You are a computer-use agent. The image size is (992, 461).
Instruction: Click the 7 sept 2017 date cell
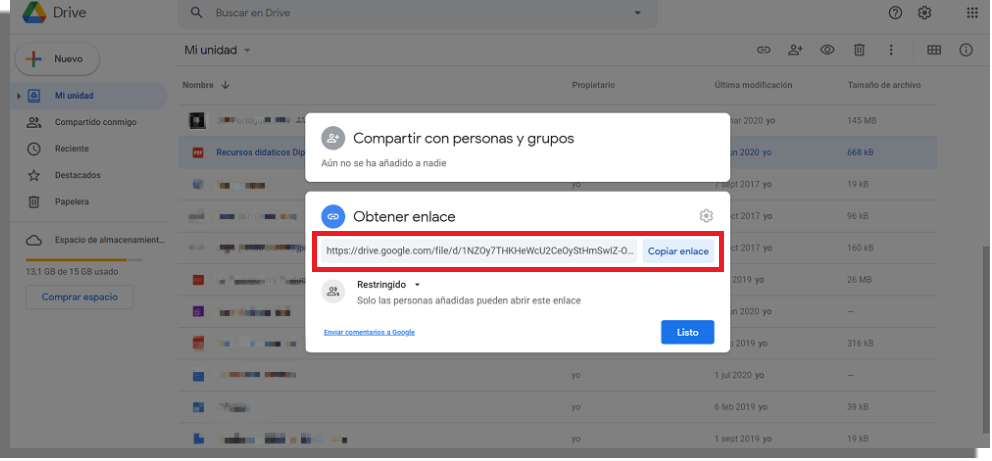[x=744, y=185]
